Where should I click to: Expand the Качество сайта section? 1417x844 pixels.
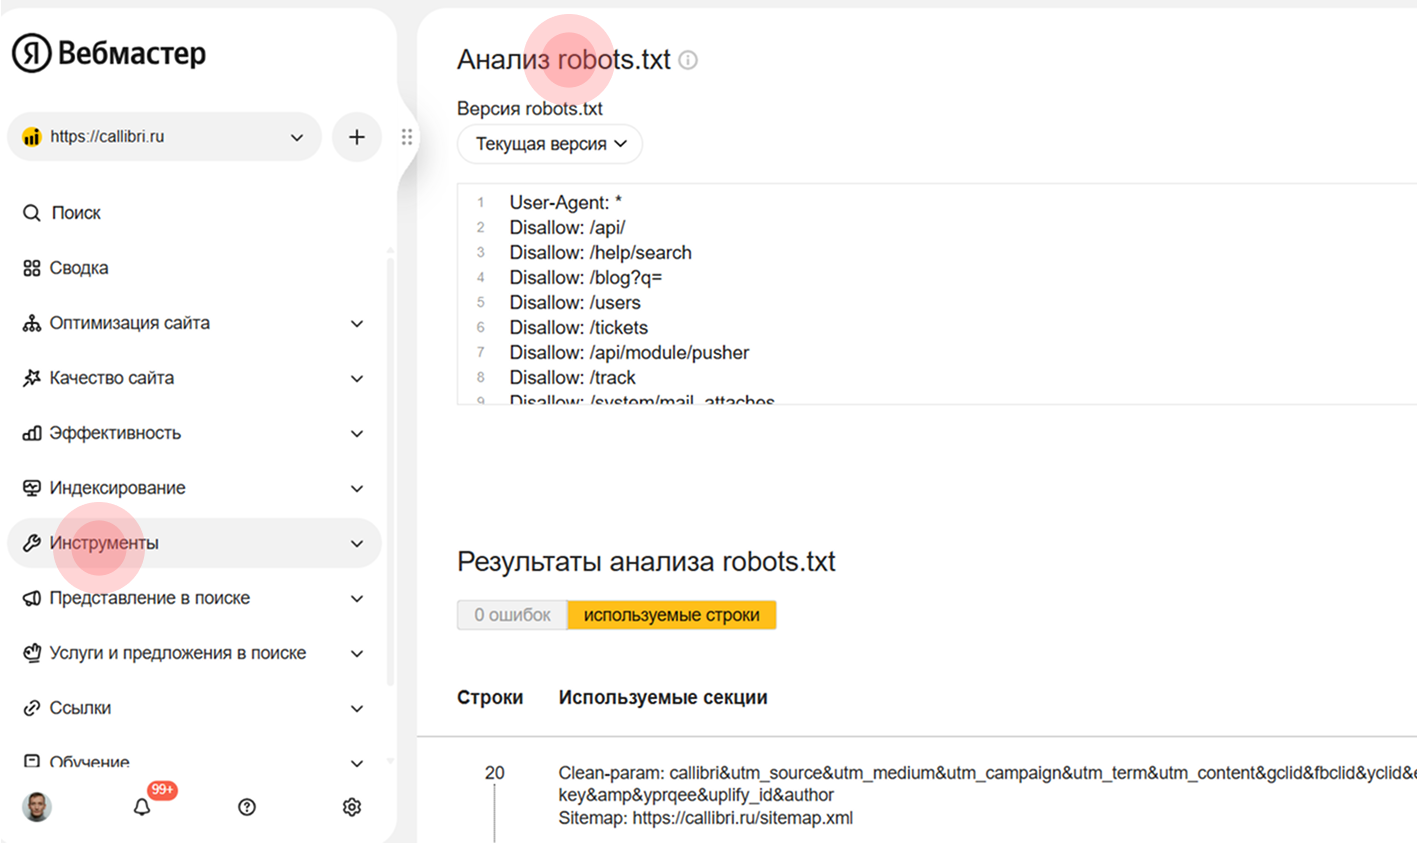(357, 378)
